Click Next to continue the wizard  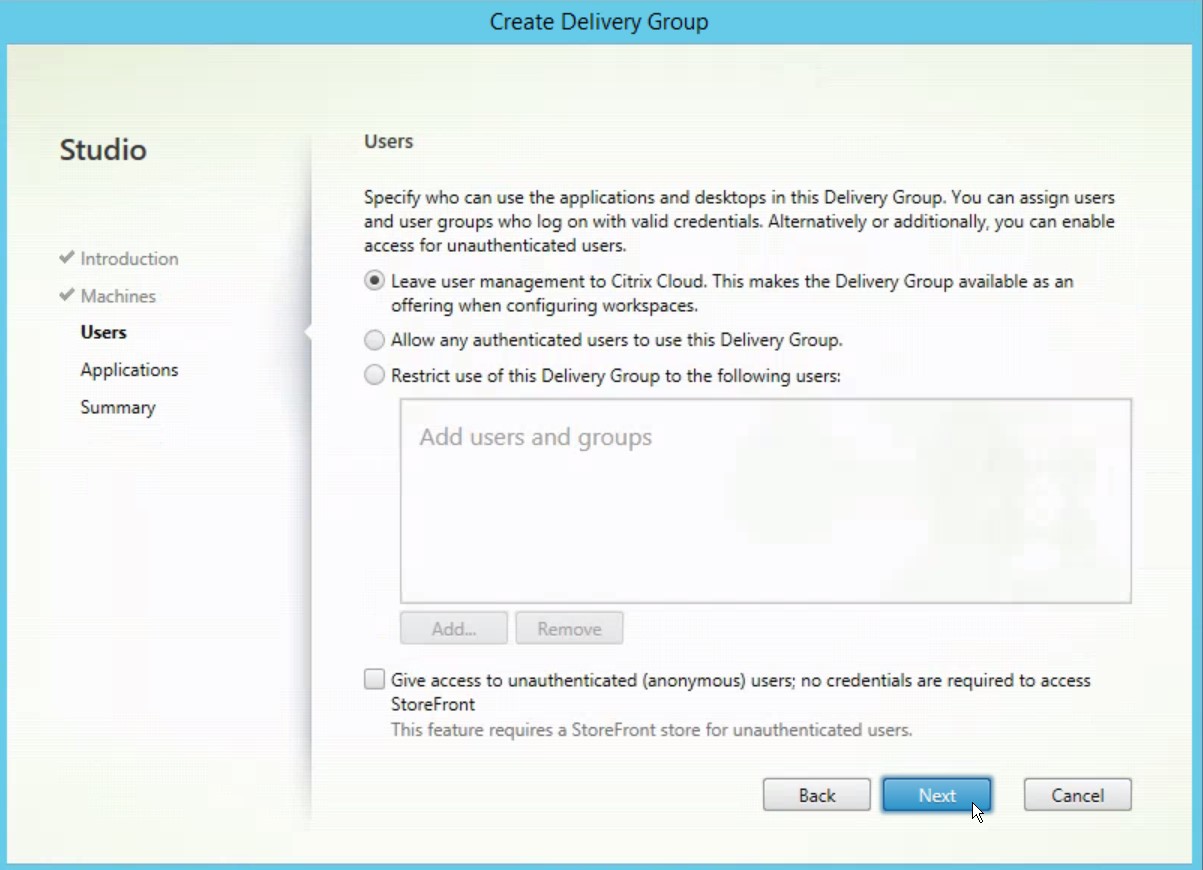coord(936,795)
